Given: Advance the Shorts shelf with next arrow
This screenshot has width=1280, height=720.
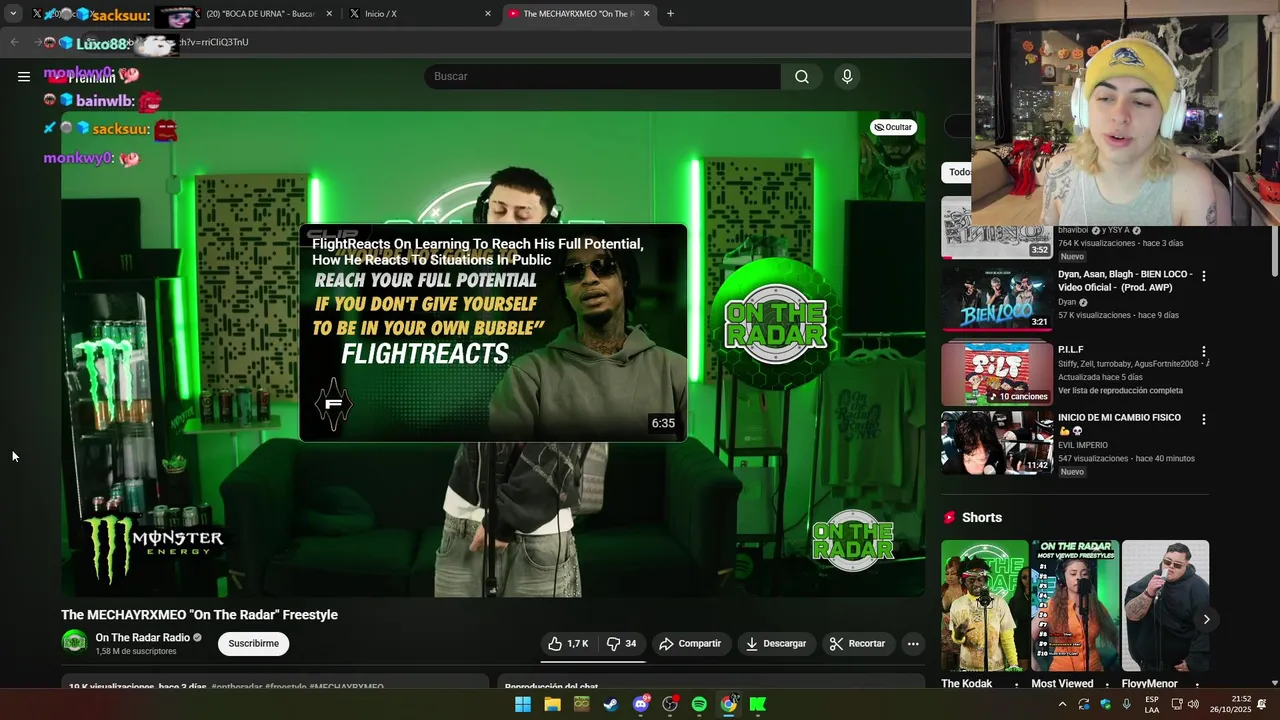Looking at the screenshot, I should [x=1206, y=619].
